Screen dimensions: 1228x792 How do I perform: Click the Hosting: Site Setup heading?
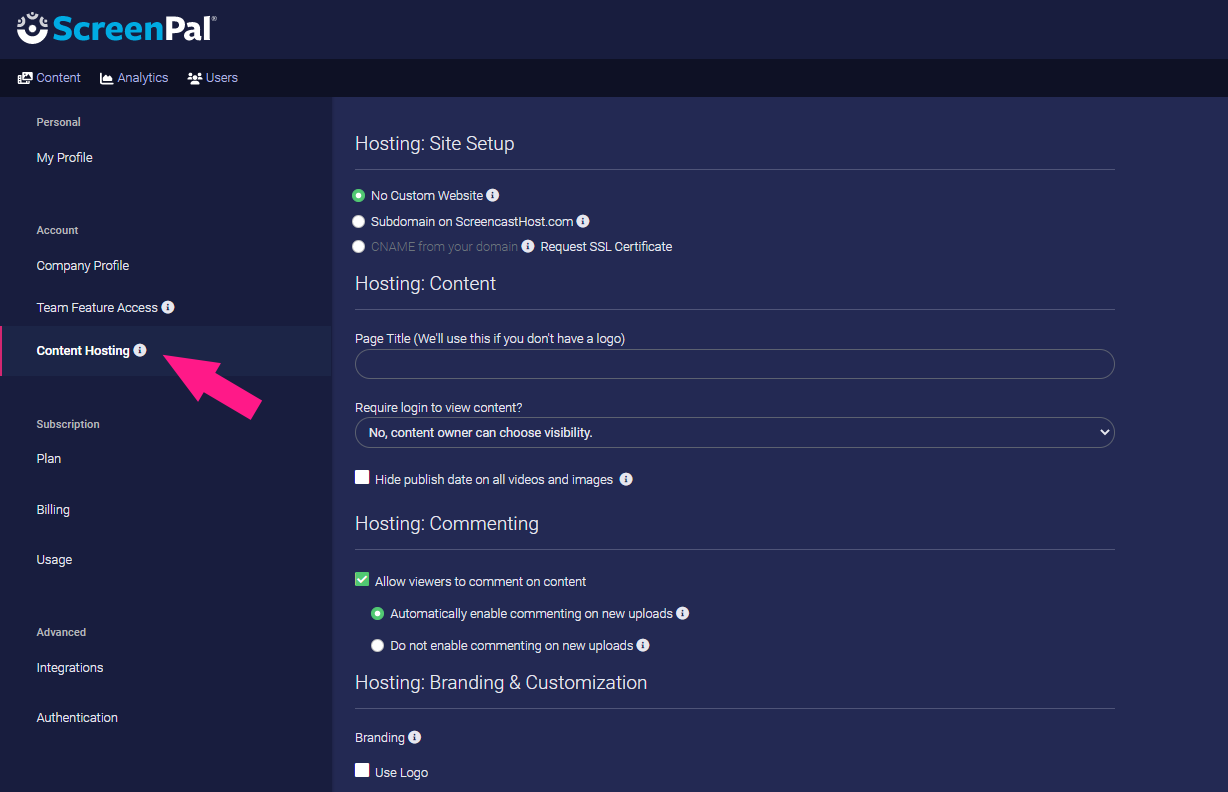click(x=434, y=143)
